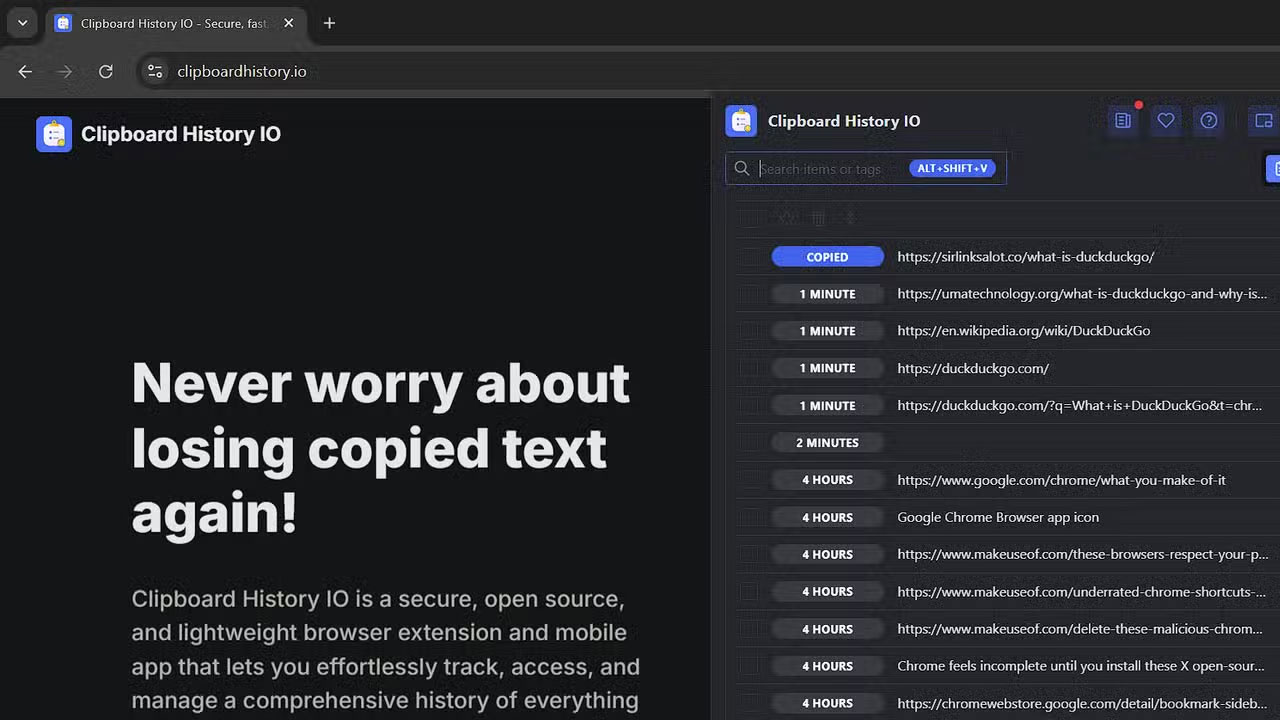Screen dimensions: 1280x720
Task: Click the heart favorites icon
Action: point(1166,121)
